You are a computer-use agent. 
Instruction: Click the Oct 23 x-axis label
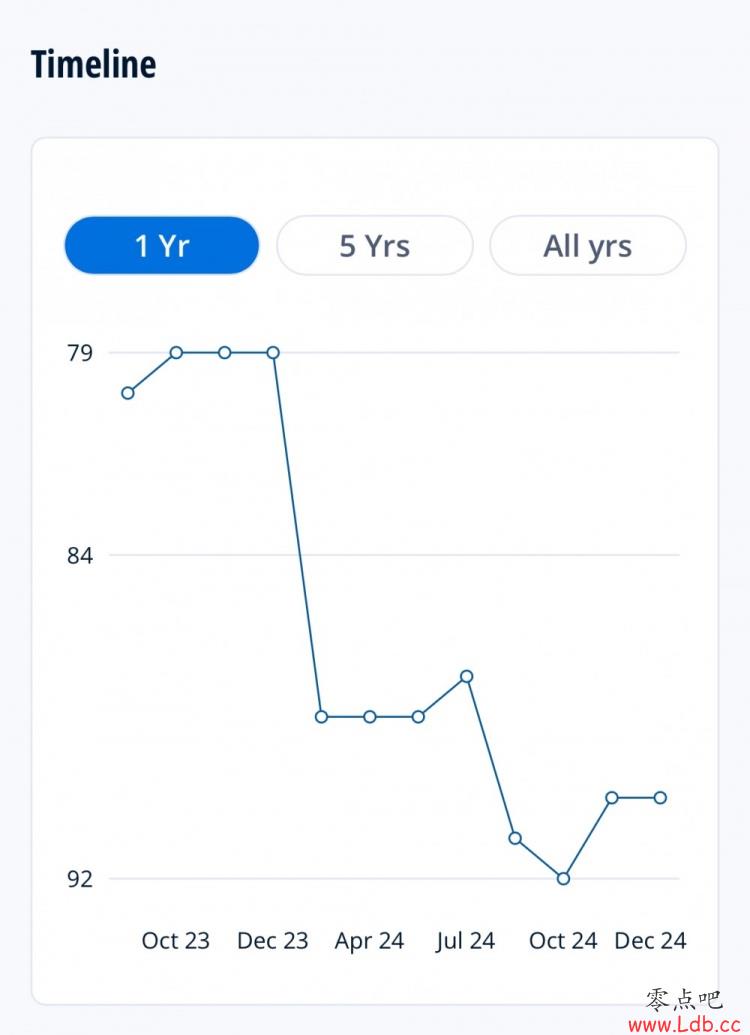176,941
